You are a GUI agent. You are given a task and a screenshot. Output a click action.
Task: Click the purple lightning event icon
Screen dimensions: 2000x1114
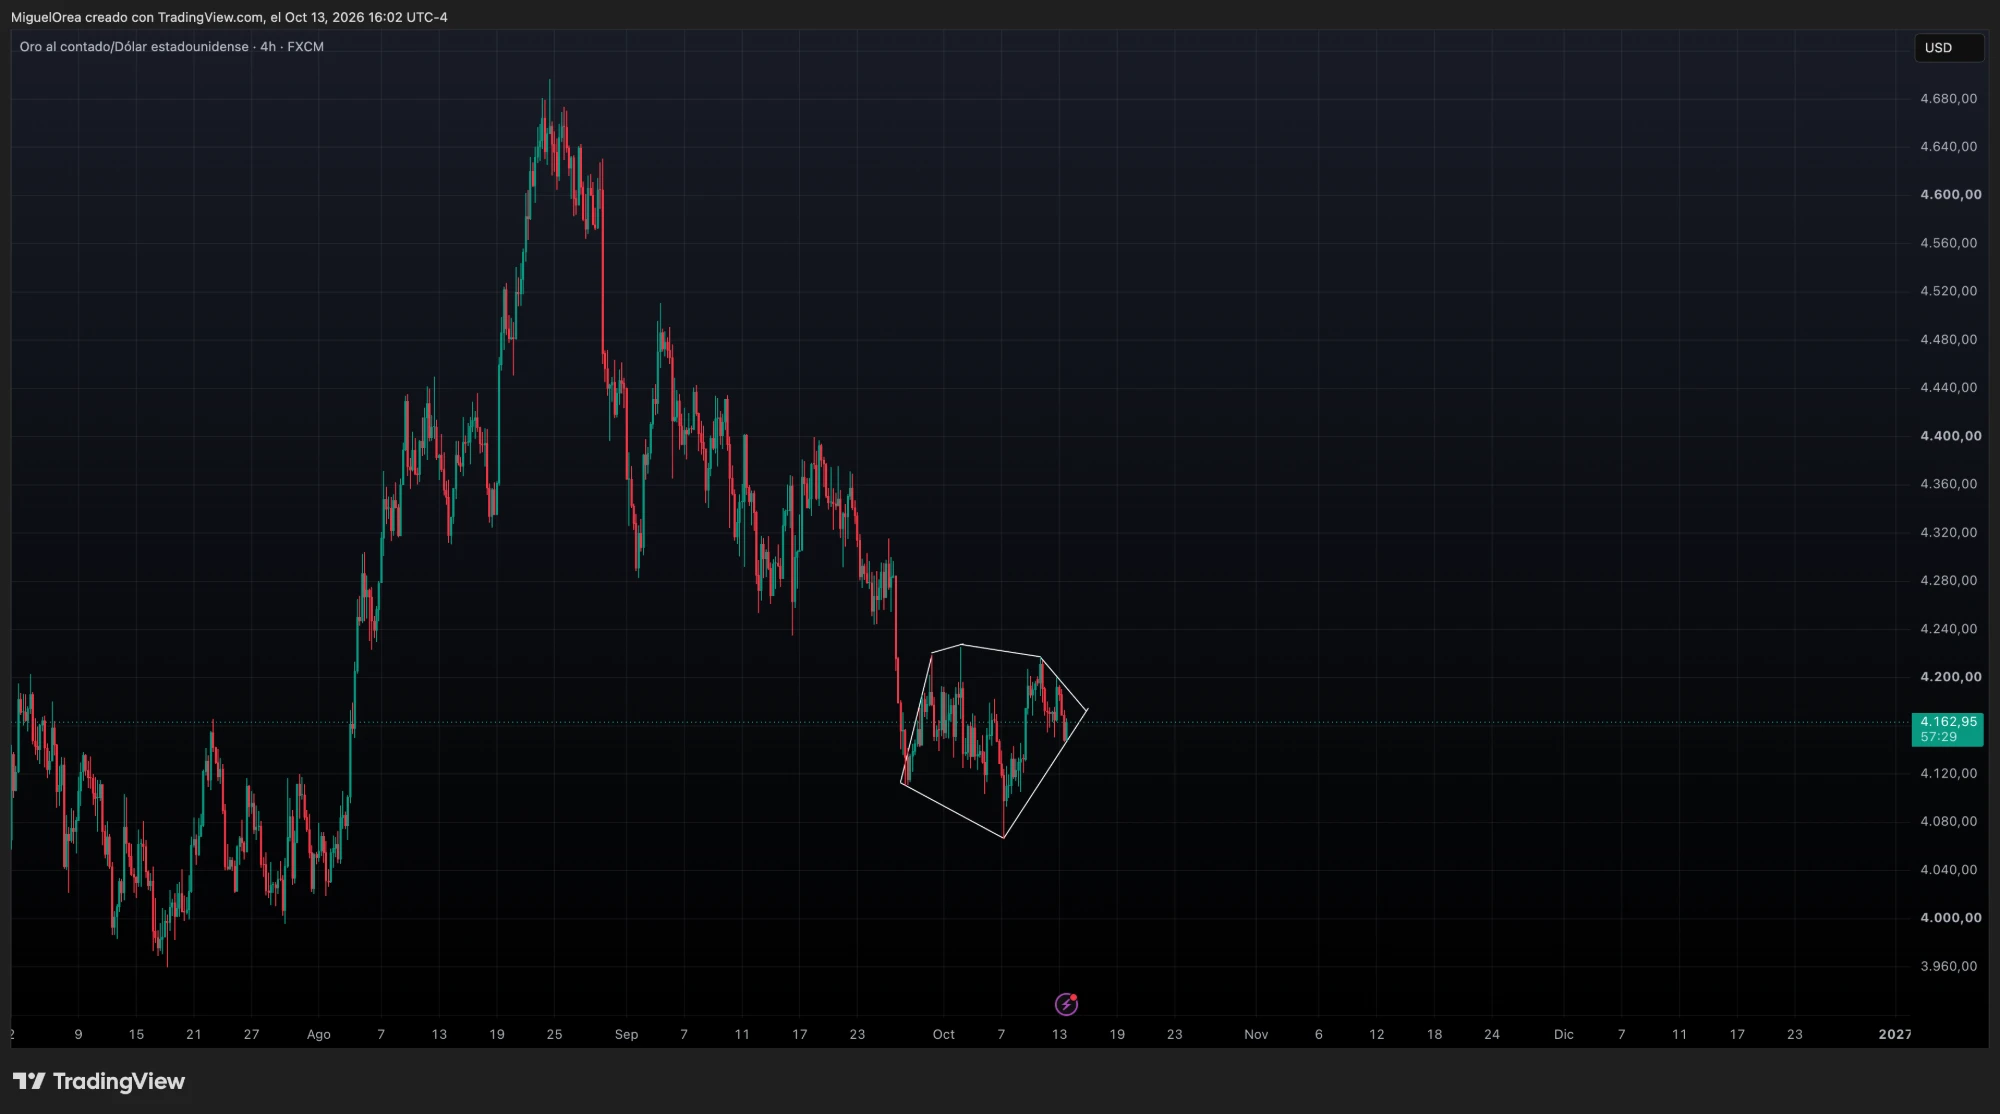[1066, 1003]
